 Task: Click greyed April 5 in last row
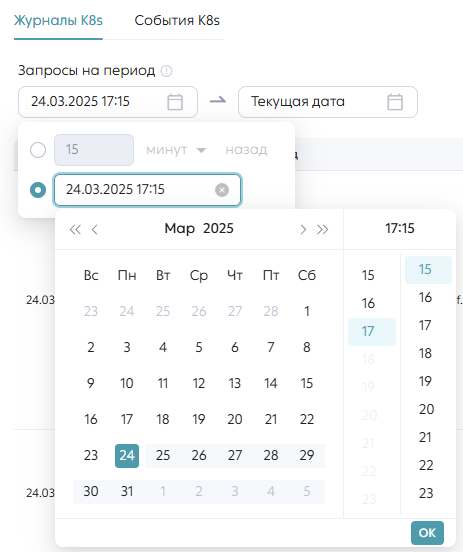coord(307,491)
